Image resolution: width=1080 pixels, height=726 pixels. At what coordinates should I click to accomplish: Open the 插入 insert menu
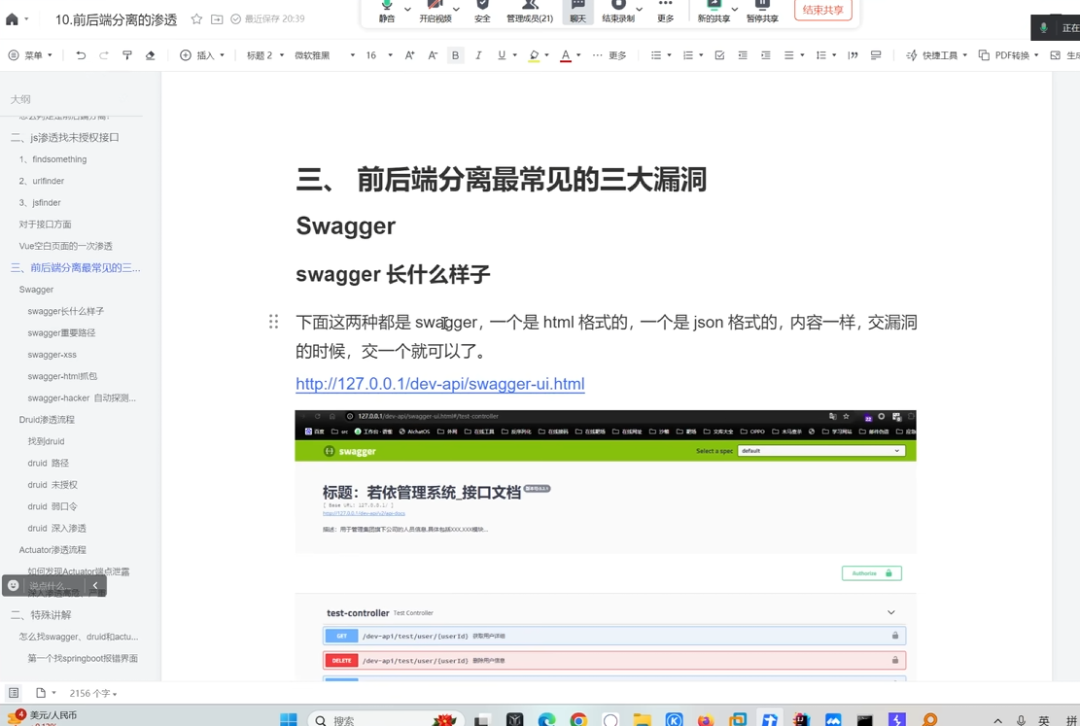pyautogui.click(x=202, y=55)
